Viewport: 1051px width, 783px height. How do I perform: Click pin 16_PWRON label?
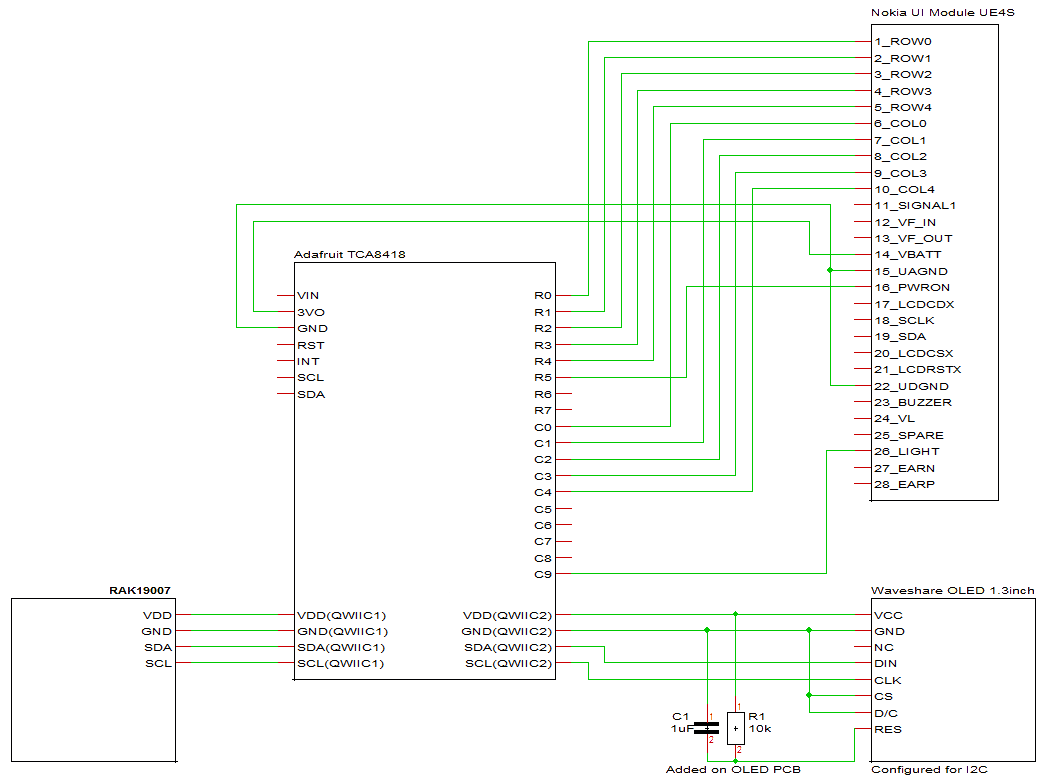click(x=912, y=288)
